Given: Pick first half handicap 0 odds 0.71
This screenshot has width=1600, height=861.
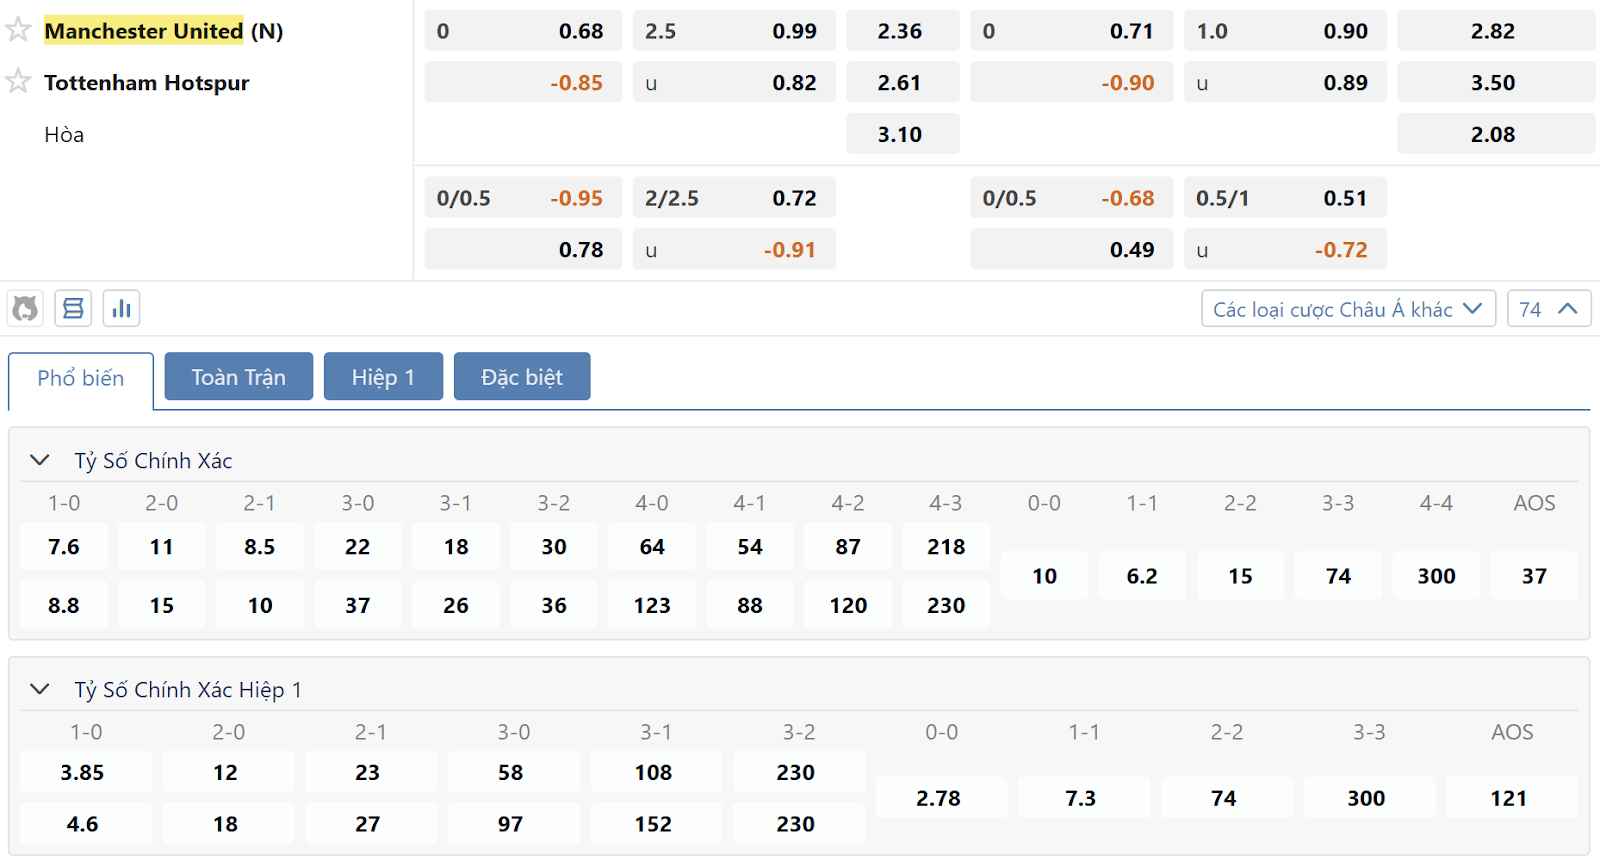Looking at the screenshot, I should (x=1072, y=31).
